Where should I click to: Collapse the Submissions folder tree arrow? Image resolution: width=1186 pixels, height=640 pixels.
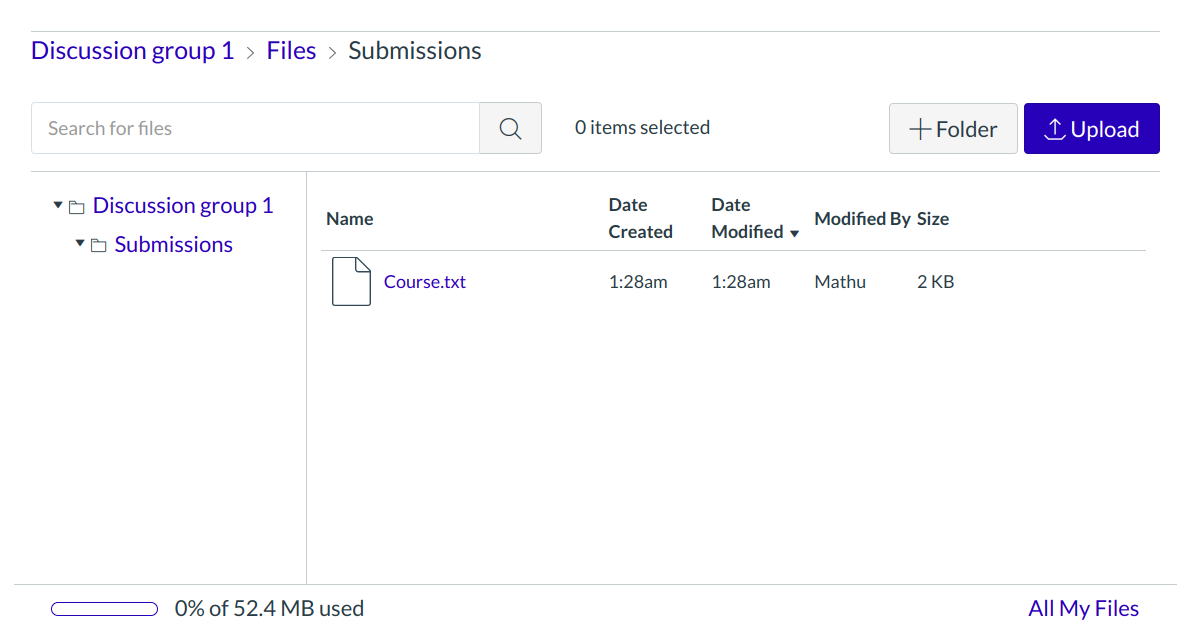80,244
